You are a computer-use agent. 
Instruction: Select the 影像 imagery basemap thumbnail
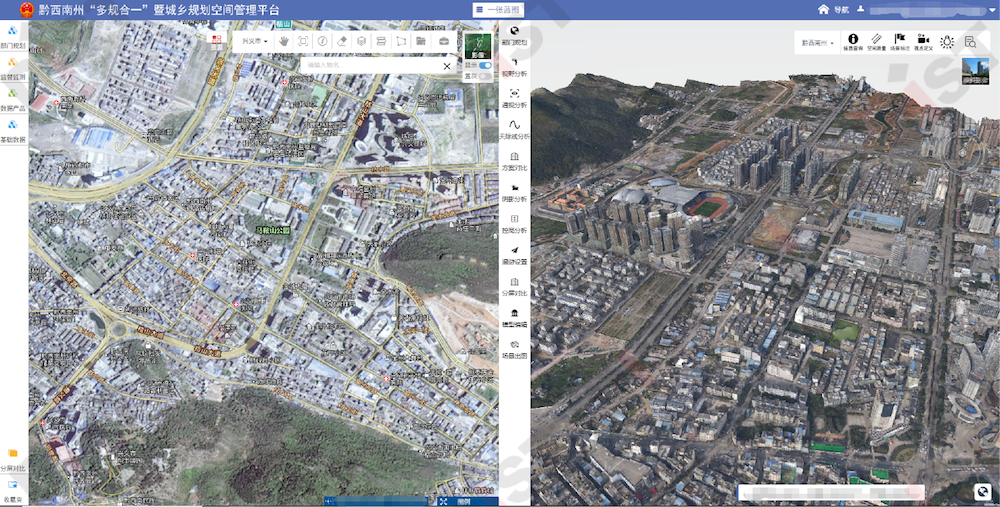click(477, 46)
